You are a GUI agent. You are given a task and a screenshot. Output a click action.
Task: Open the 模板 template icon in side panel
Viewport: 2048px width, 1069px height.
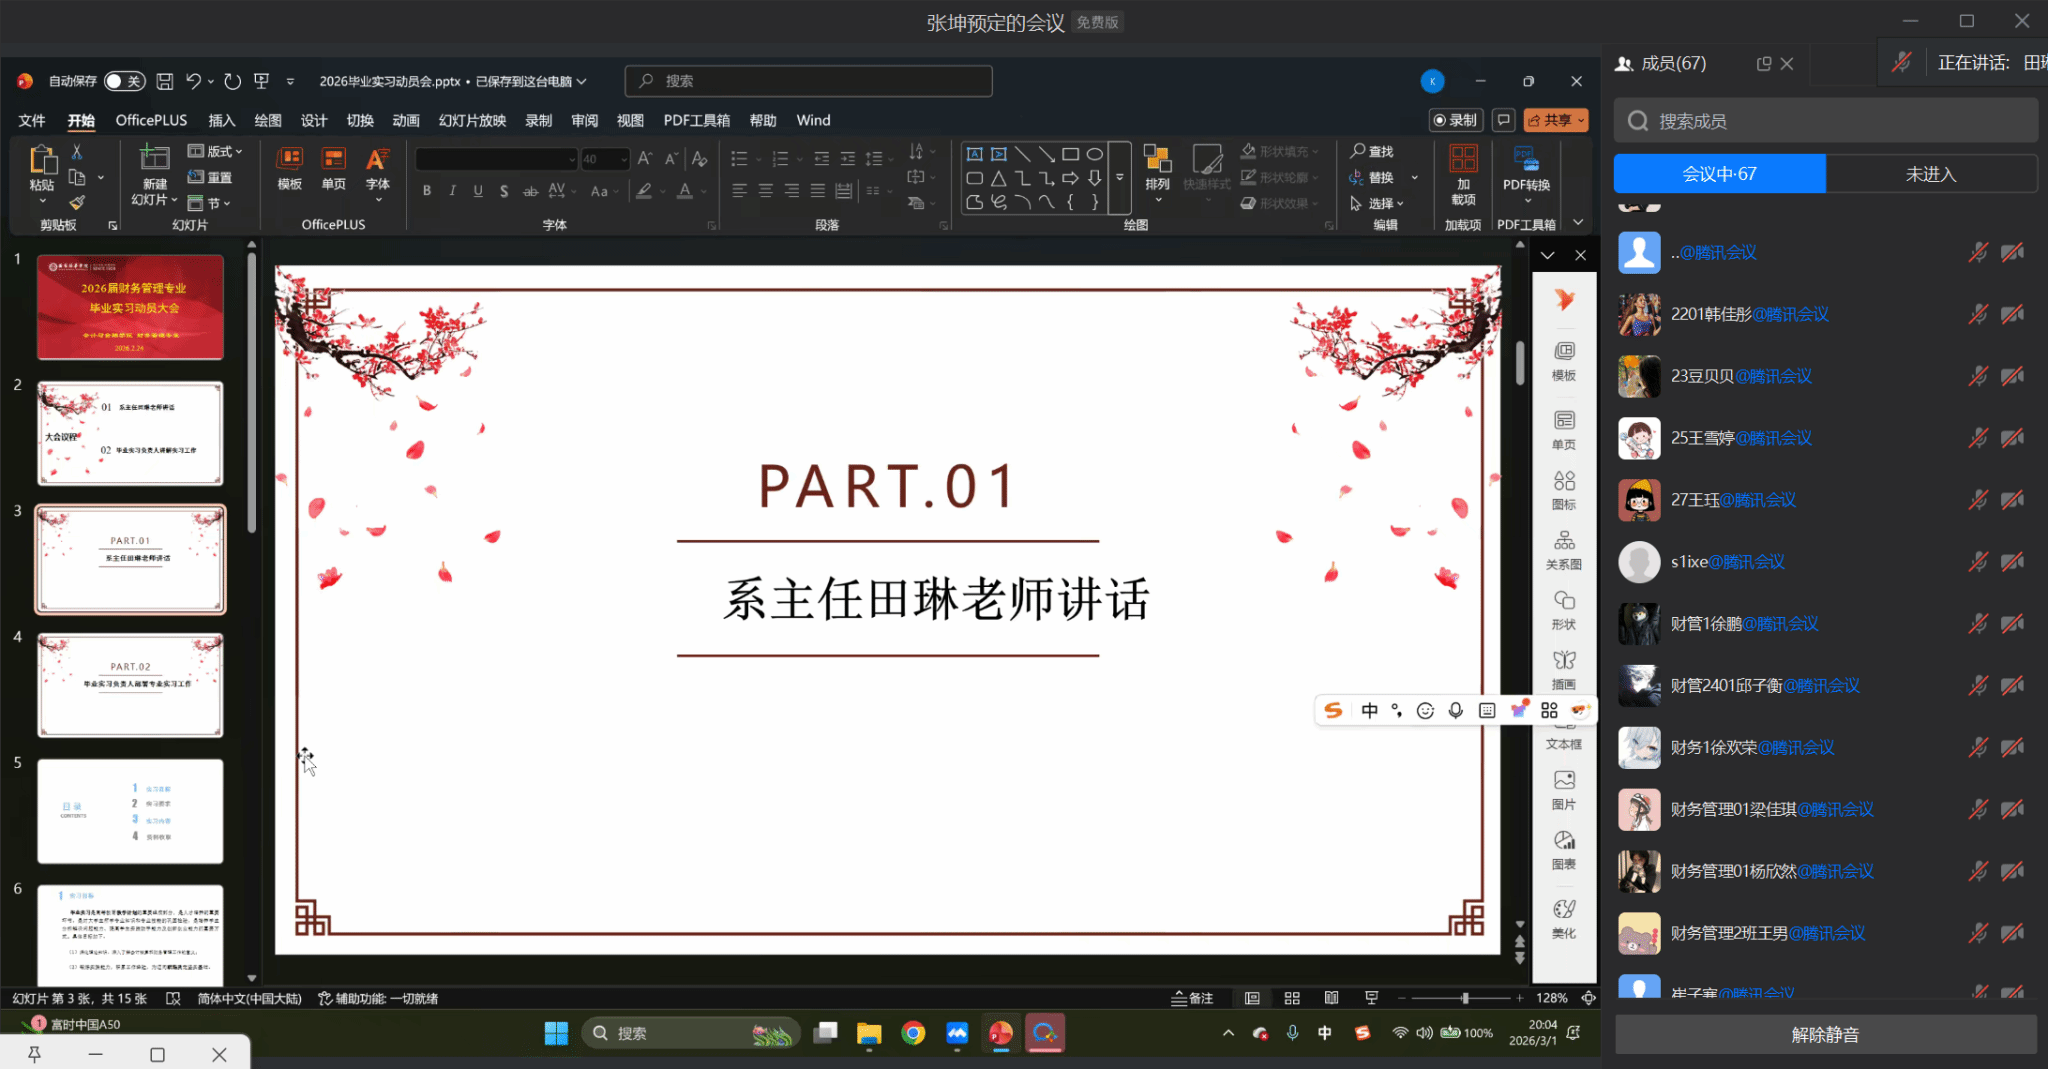pos(1564,360)
